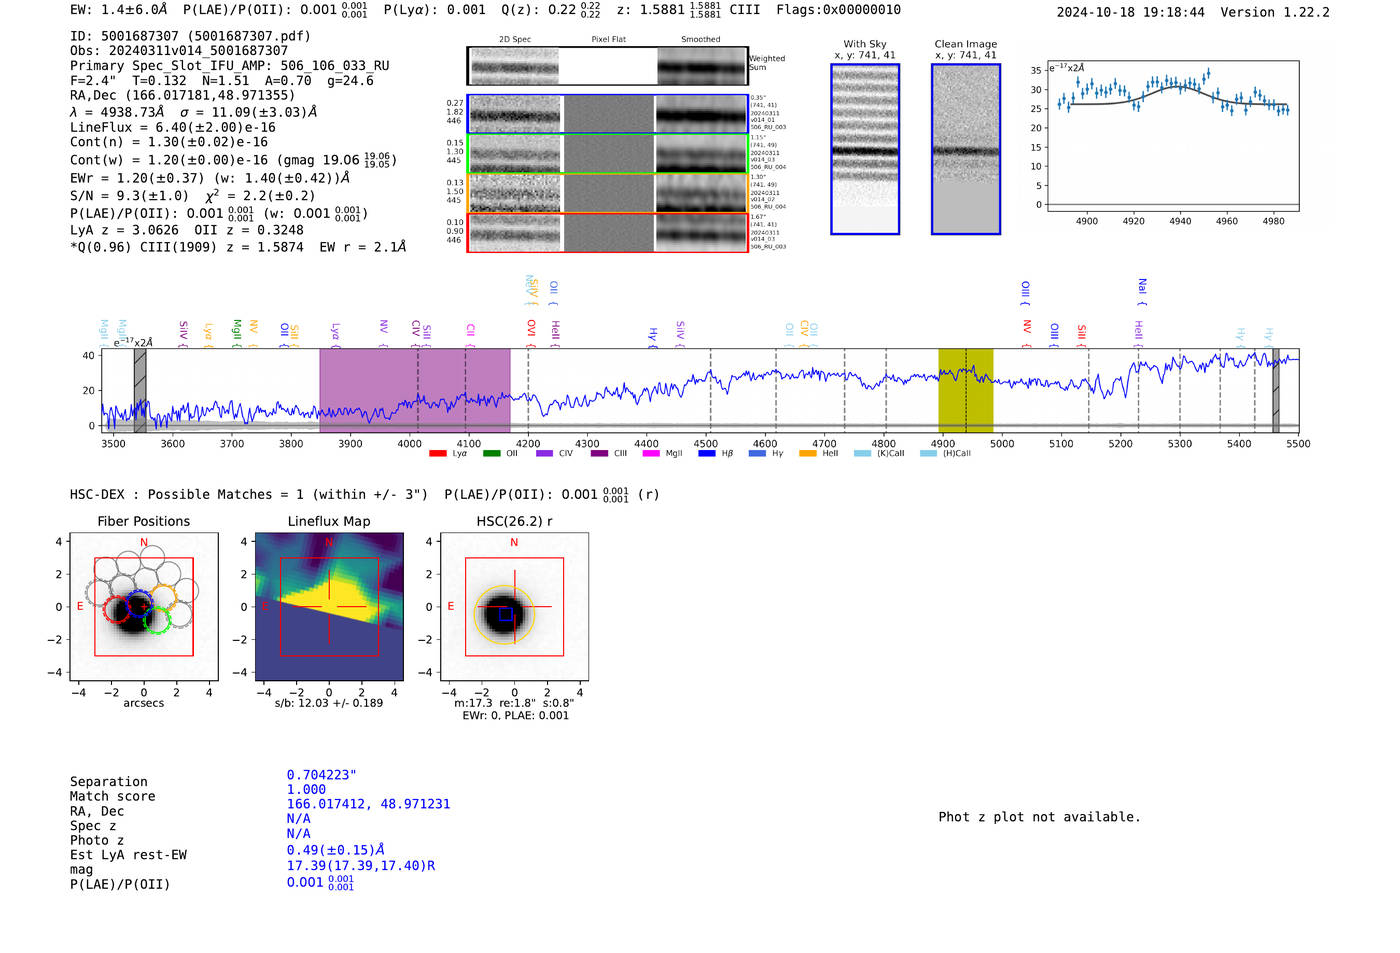
Task: Click the Cont(n) = 1.30 line
Action: [169, 142]
